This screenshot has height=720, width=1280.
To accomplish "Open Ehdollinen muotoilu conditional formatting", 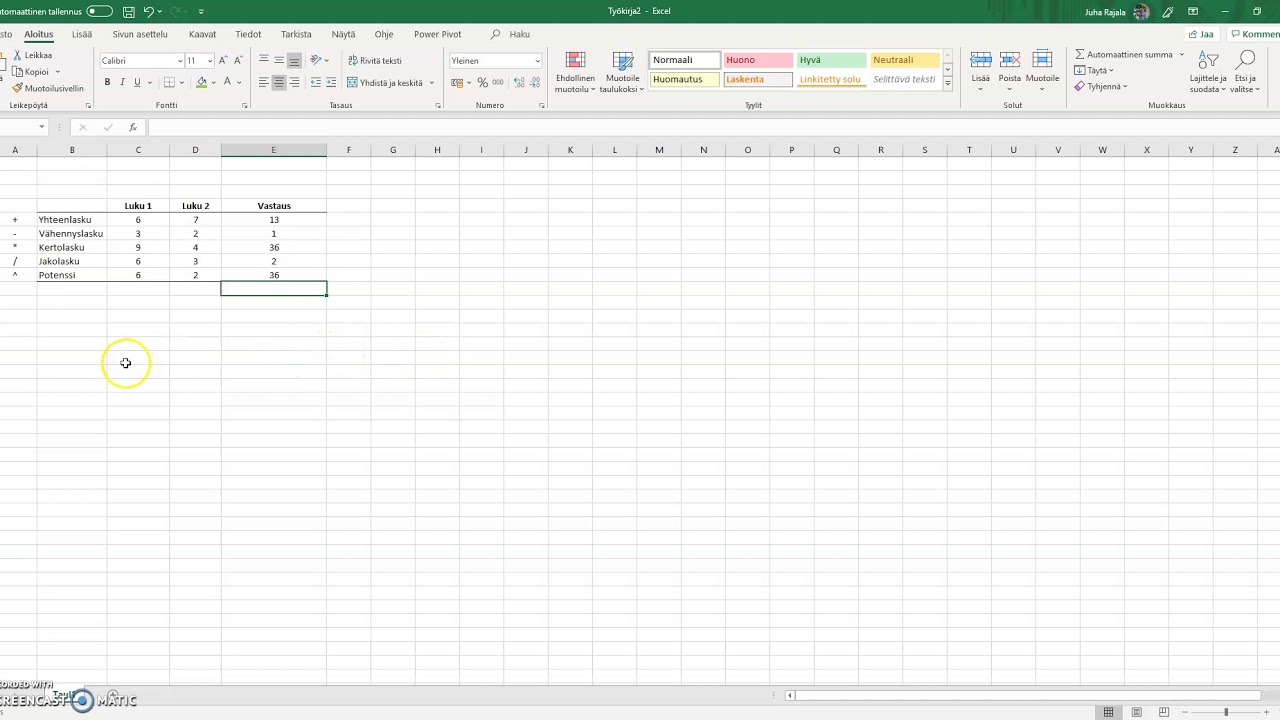I will 575,72.
